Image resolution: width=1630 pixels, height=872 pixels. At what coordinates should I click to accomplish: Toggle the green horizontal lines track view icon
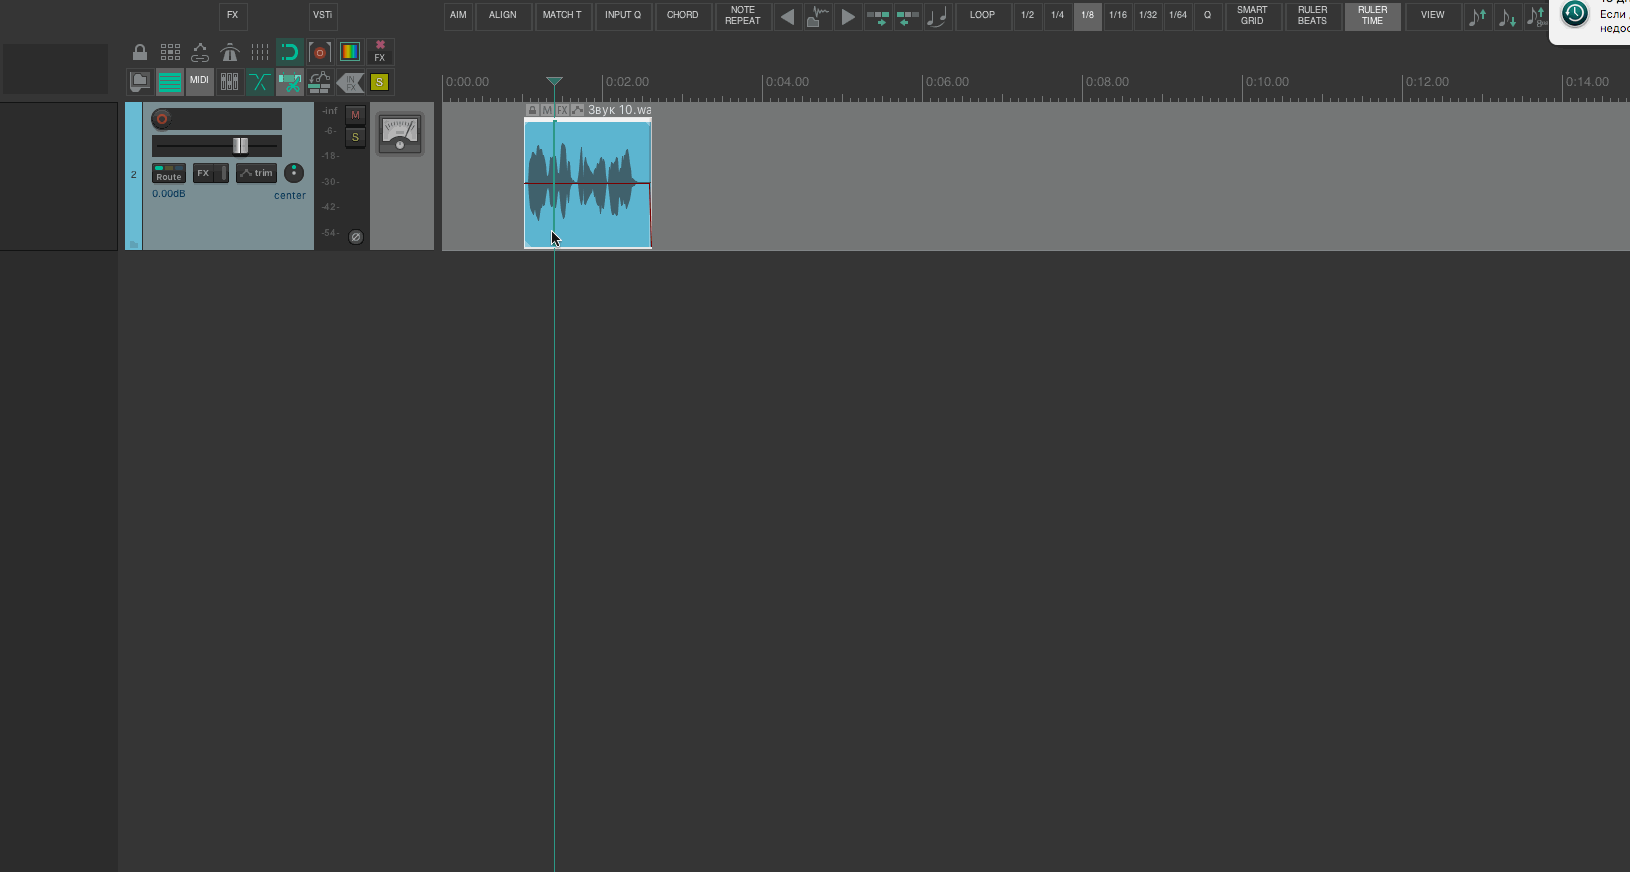(170, 82)
